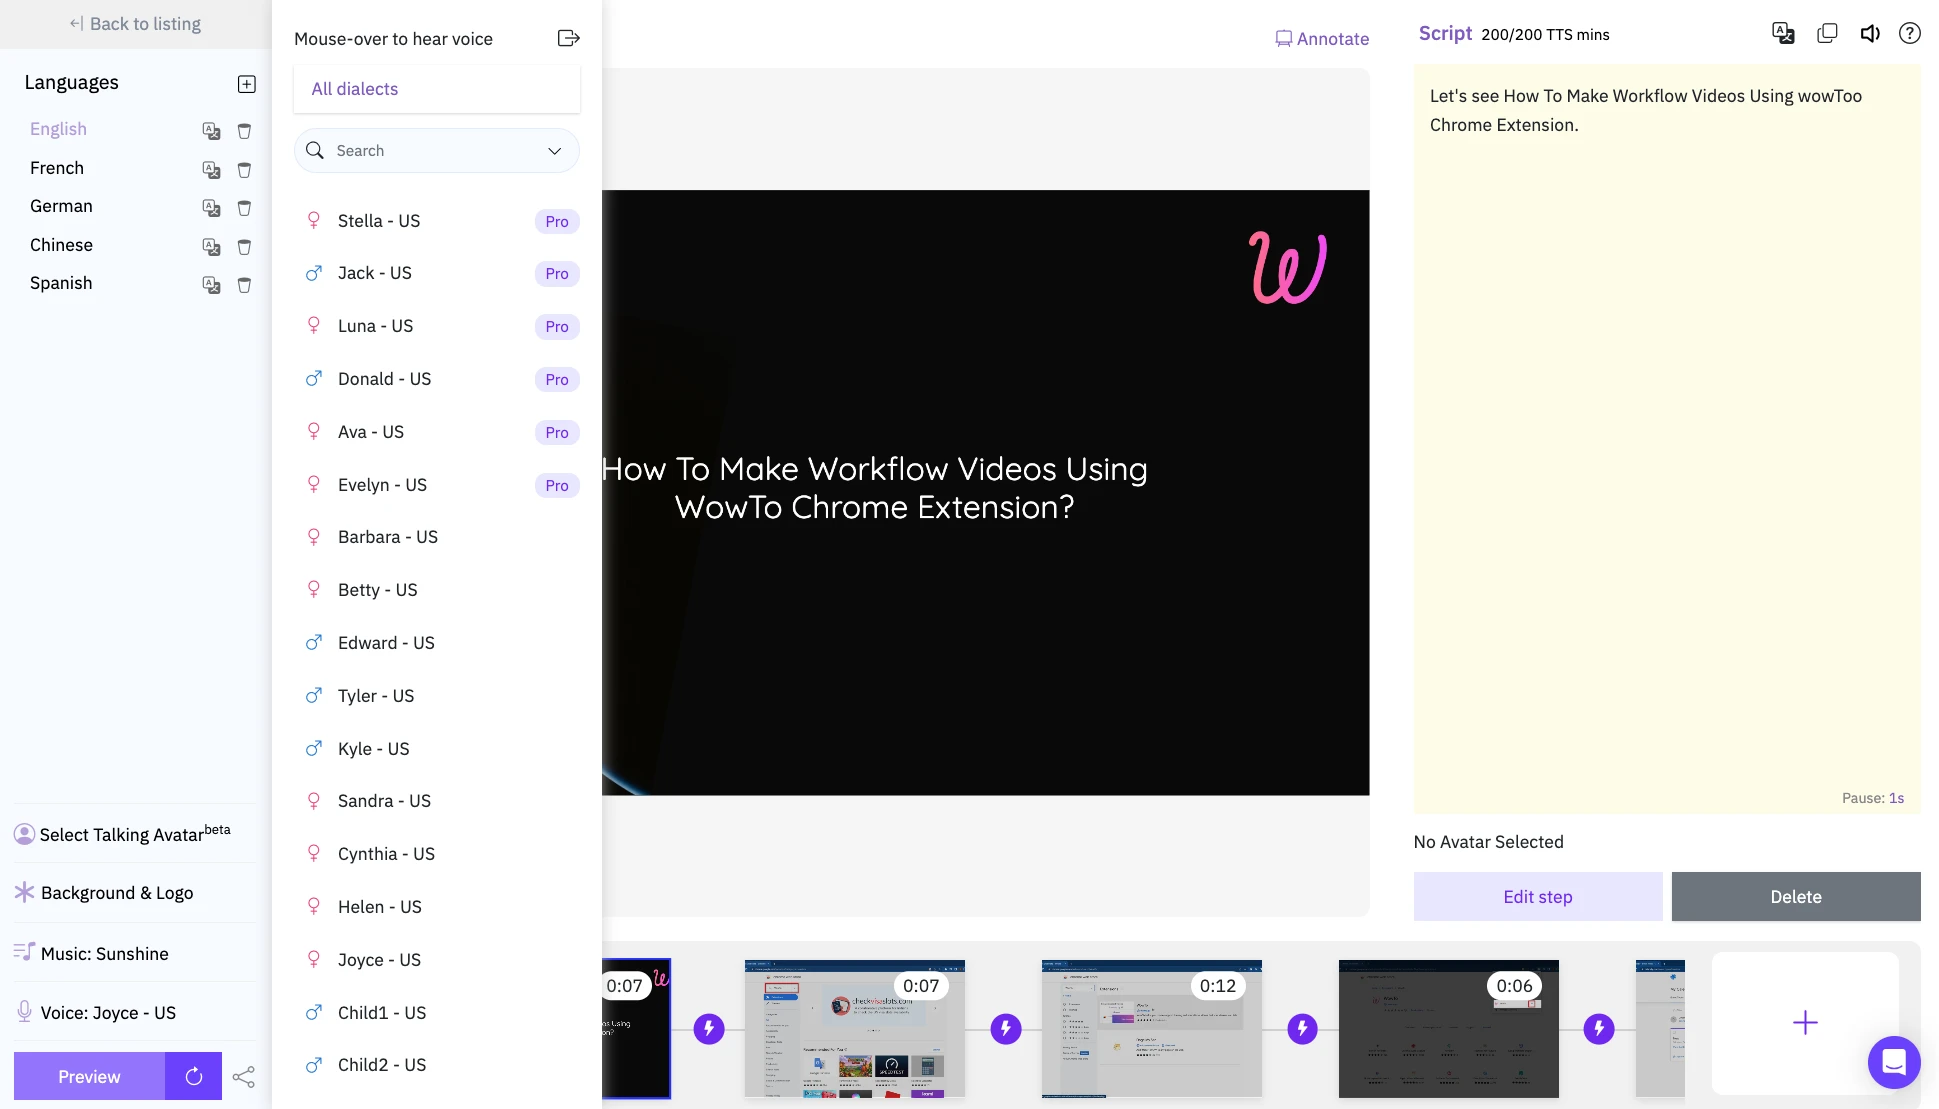Viewport: 1939px width, 1109px height.
Task: Click the Preview button
Action: 89,1076
